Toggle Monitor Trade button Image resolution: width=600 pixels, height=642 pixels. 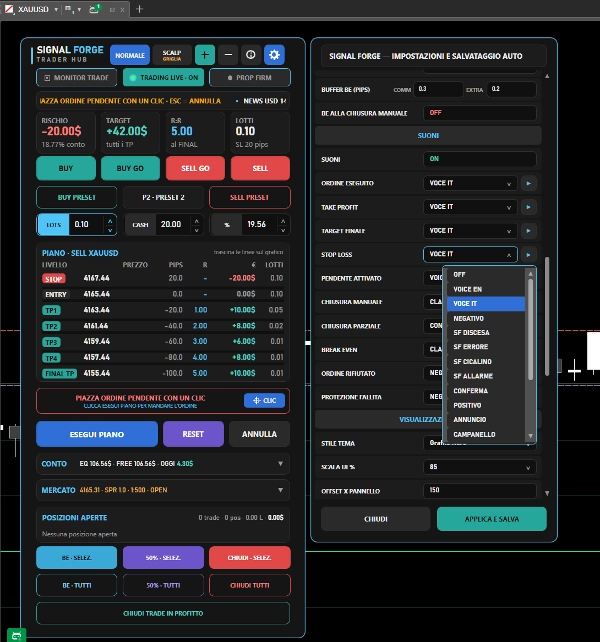coord(77,77)
